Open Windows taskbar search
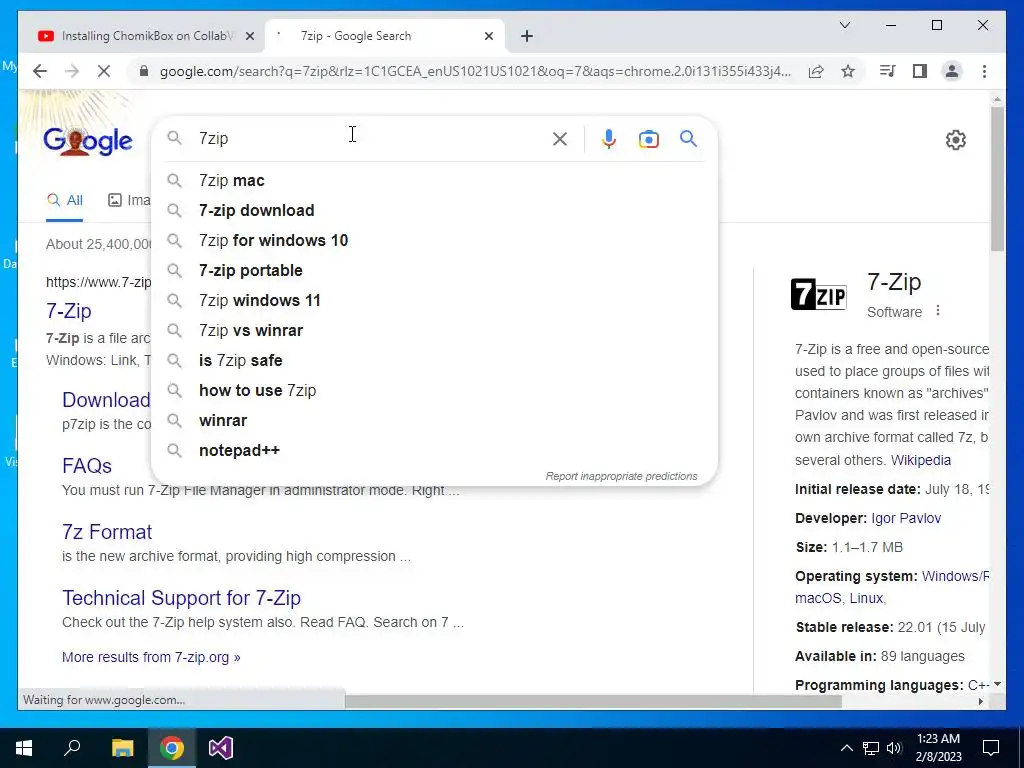Image resolution: width=1024 pixels, height=768 pixels. click(x=72, y=748)
